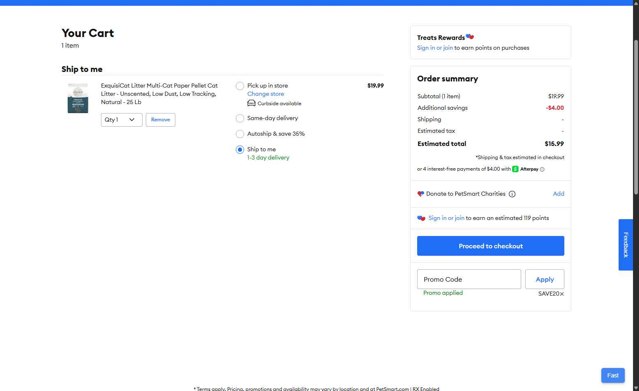
Task: Open the ExquisiCat litter product thumbnail
Action: pos(78,98)
